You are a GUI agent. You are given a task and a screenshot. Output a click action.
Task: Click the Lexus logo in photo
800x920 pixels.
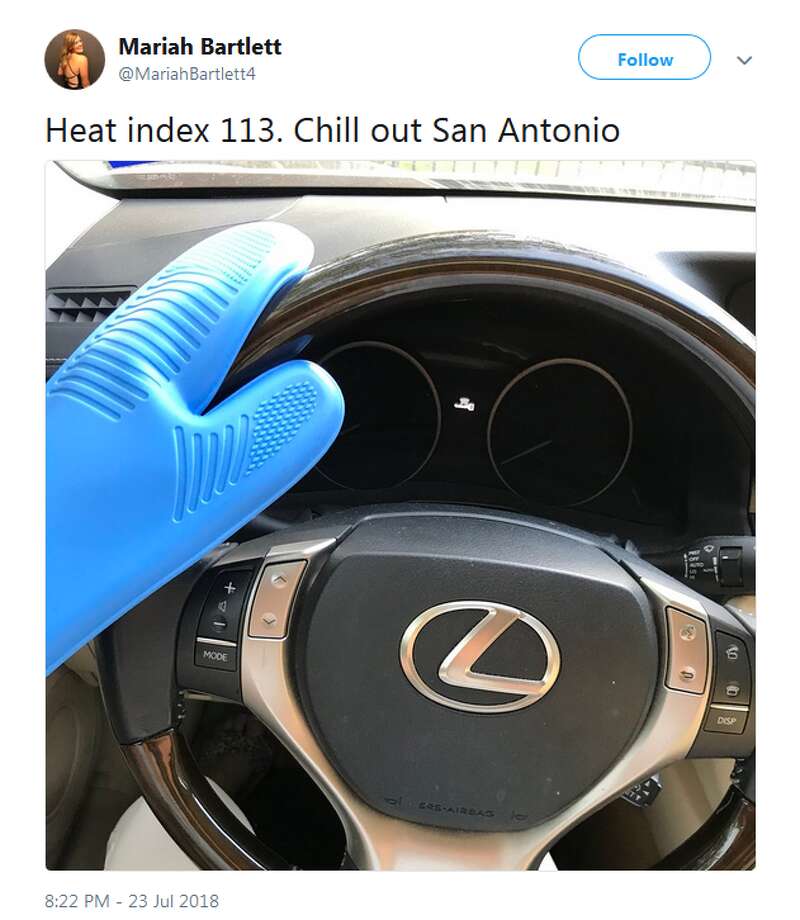tap(480, 657)
